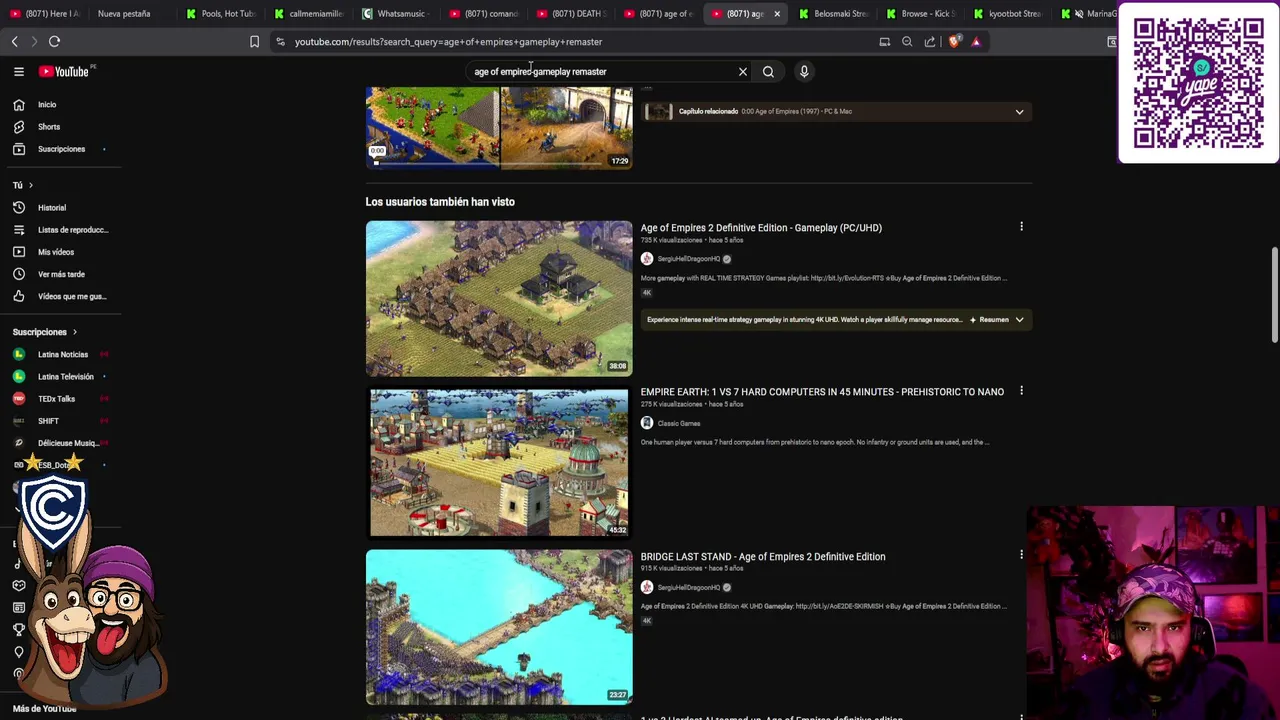Open Latina Noticias subscription
The width and height of the screenshot is (1280, 720).
click(62, 354)
